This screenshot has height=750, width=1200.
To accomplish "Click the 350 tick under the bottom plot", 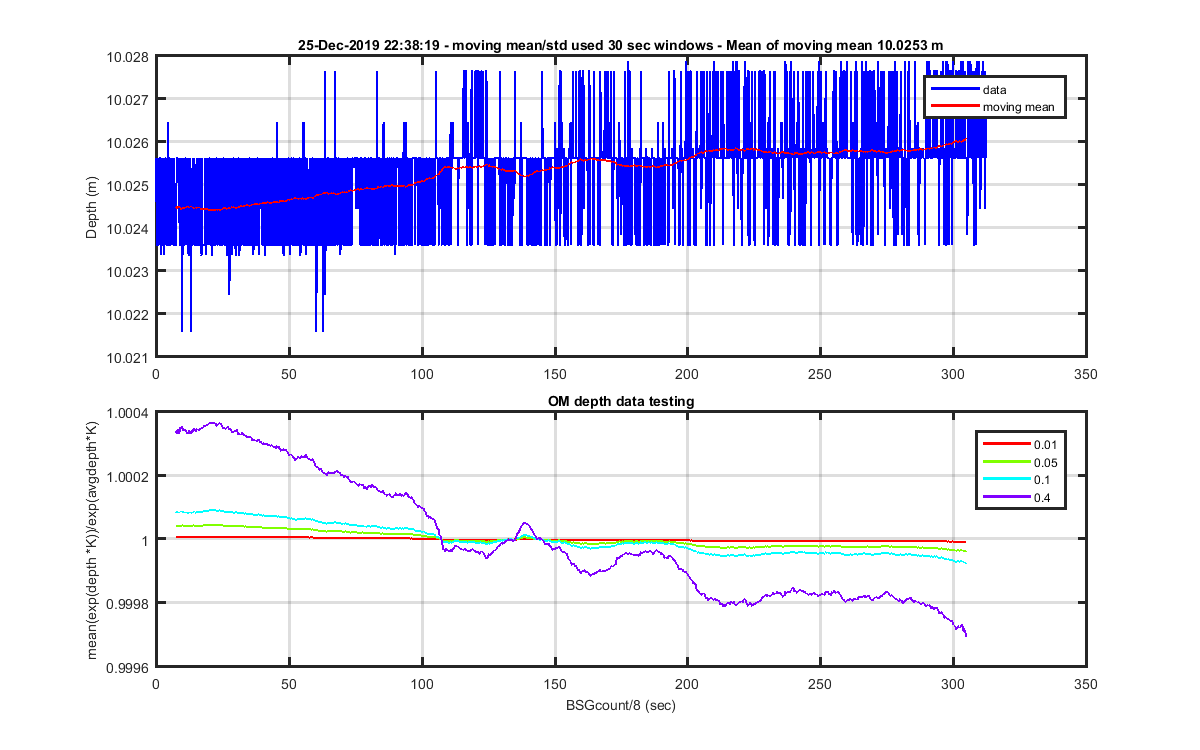I will click(x=1085, y=683).
